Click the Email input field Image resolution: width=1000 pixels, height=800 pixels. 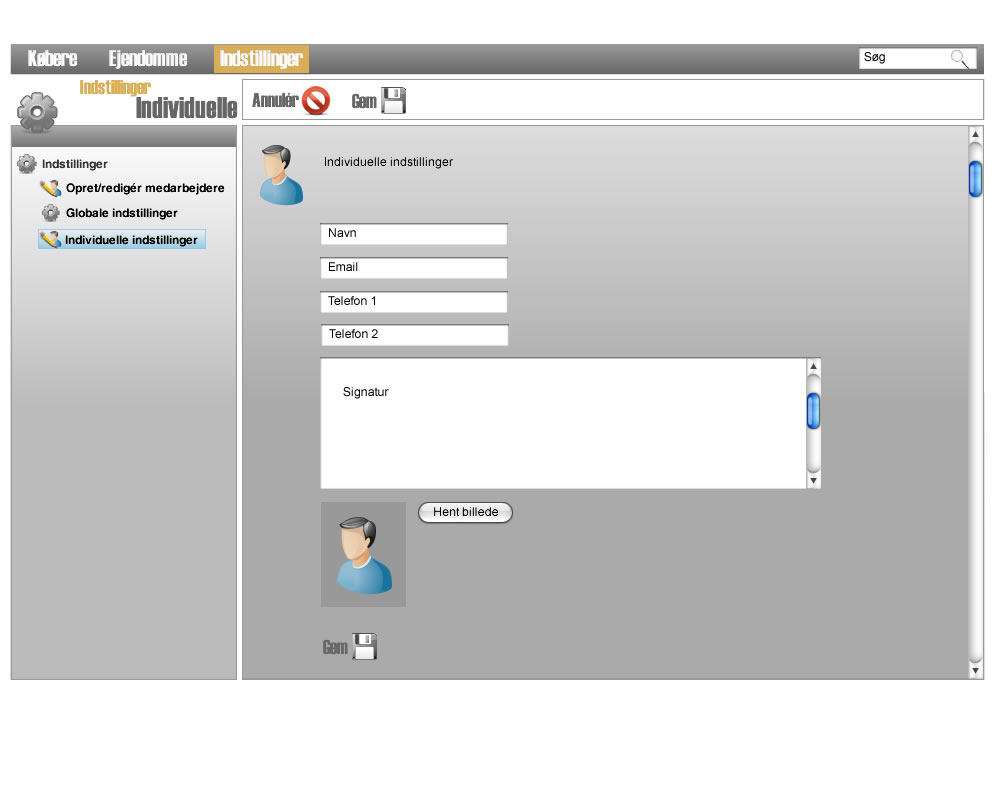point(414,268)
